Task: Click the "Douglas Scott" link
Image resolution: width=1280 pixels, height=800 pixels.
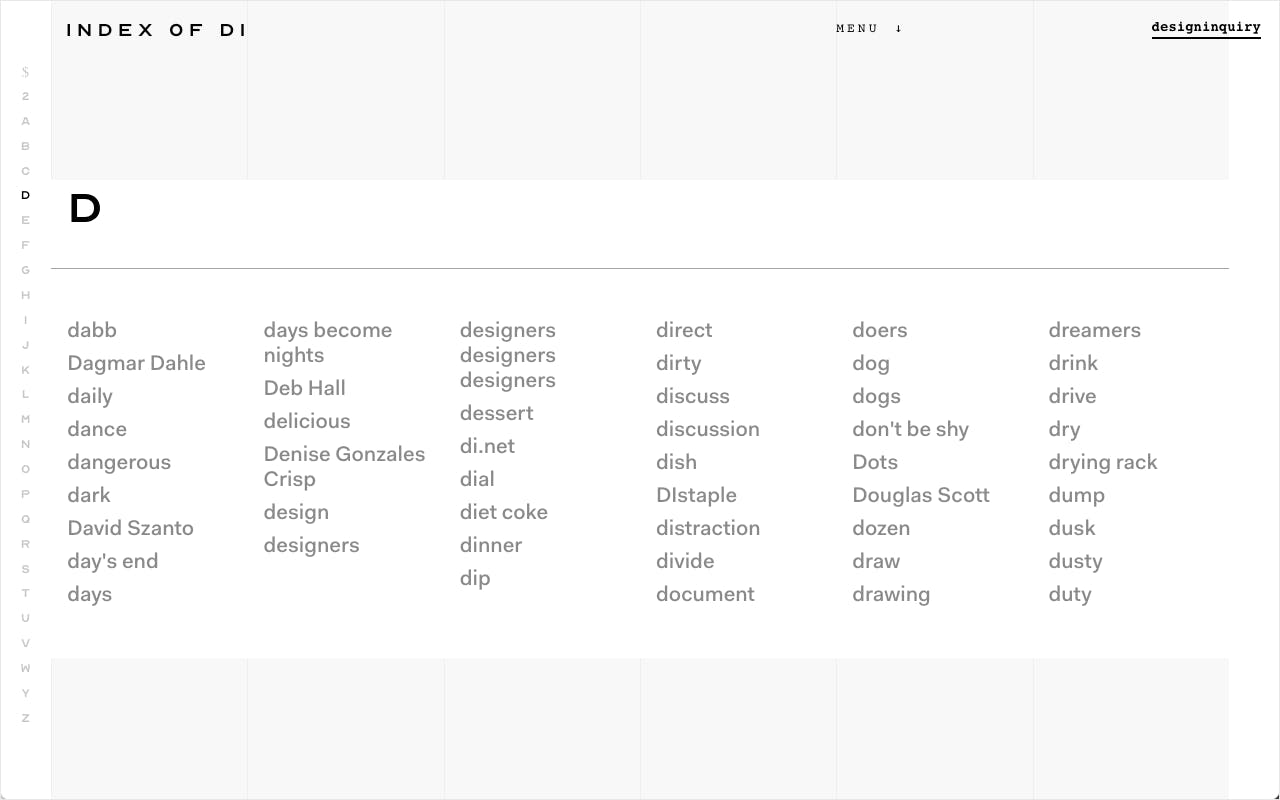Action: (920, 495)
